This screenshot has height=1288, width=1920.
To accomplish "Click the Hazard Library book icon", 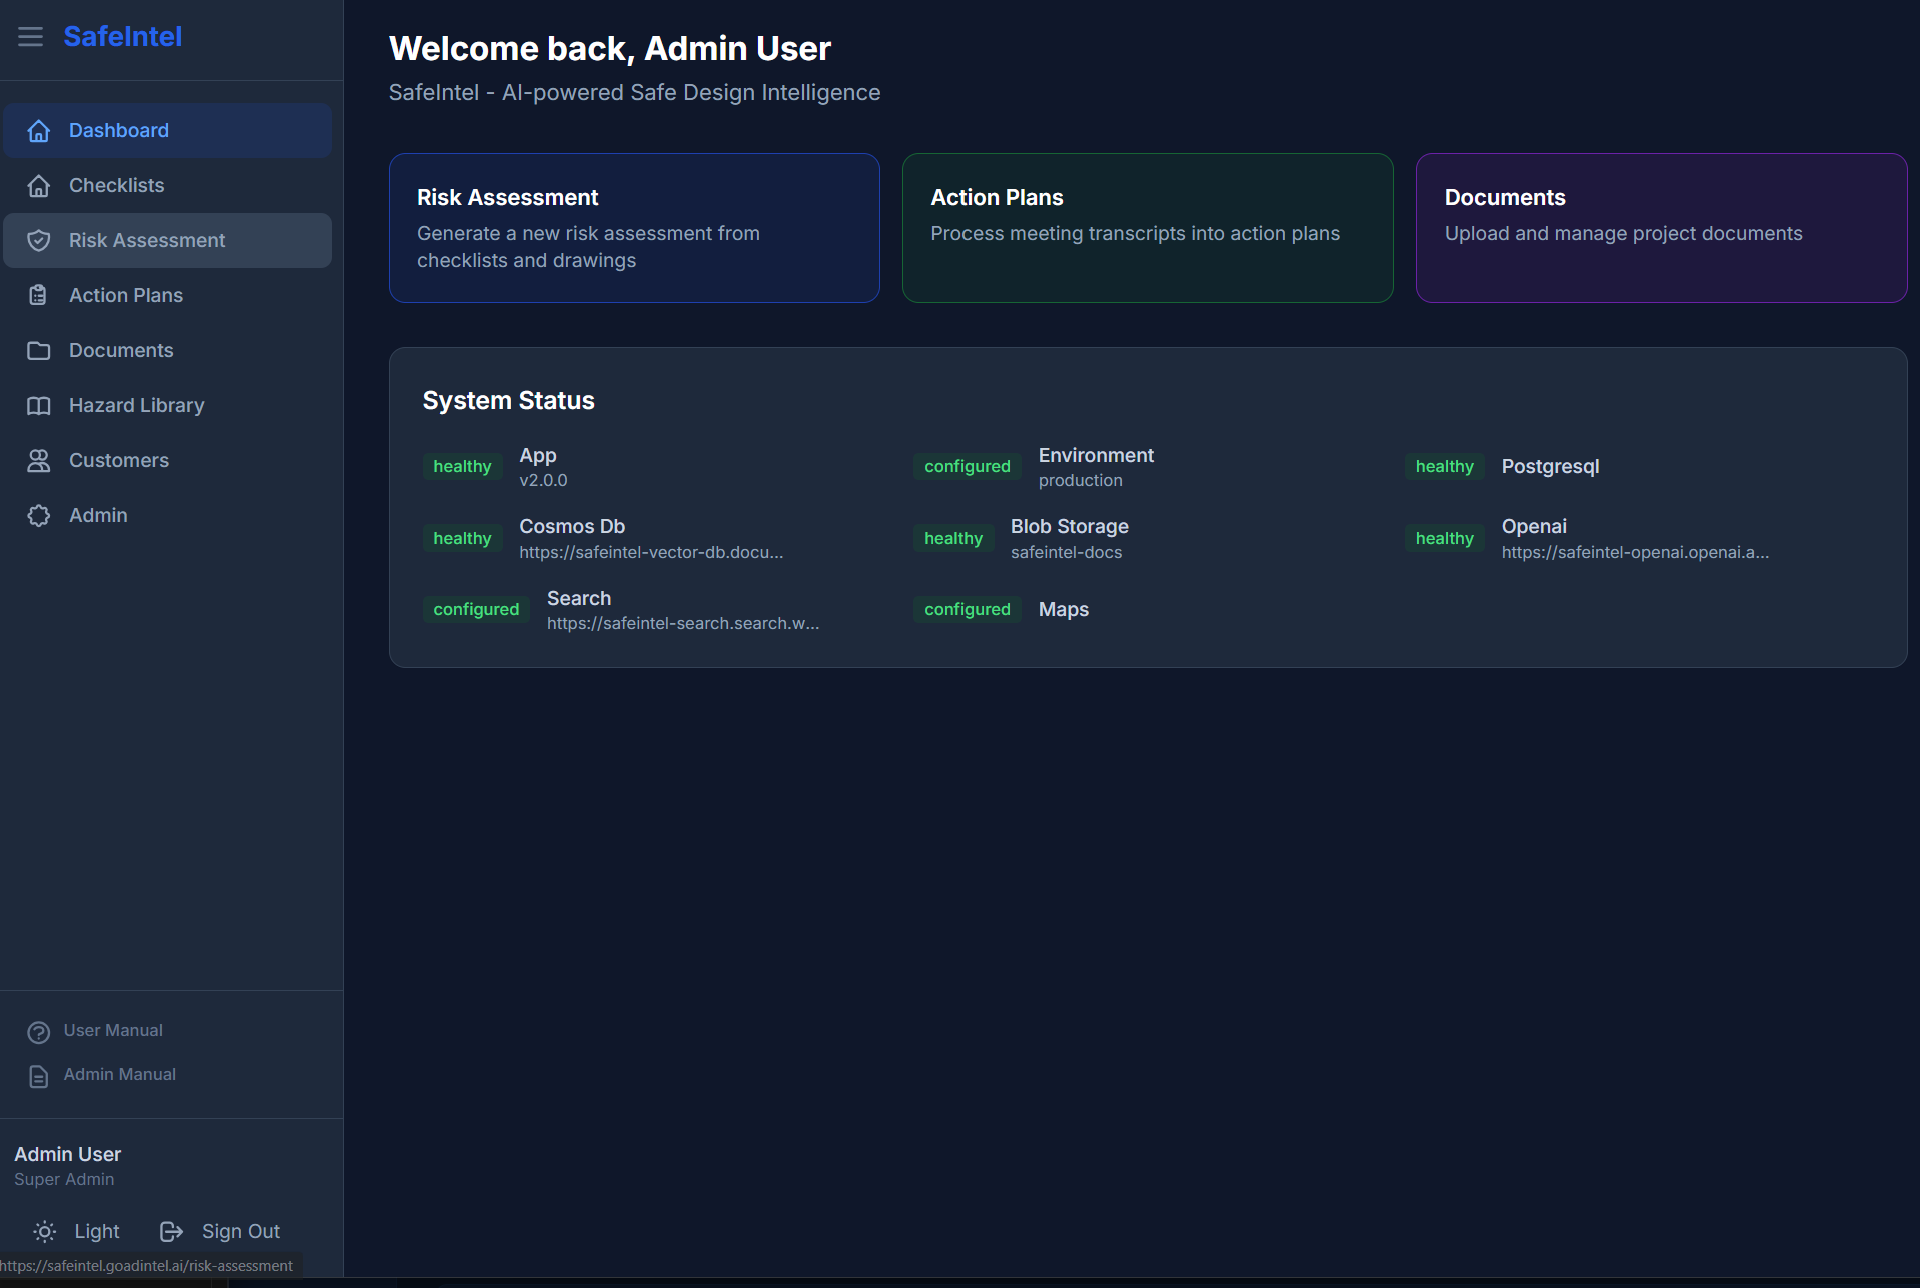I will [x=39, y=406].
